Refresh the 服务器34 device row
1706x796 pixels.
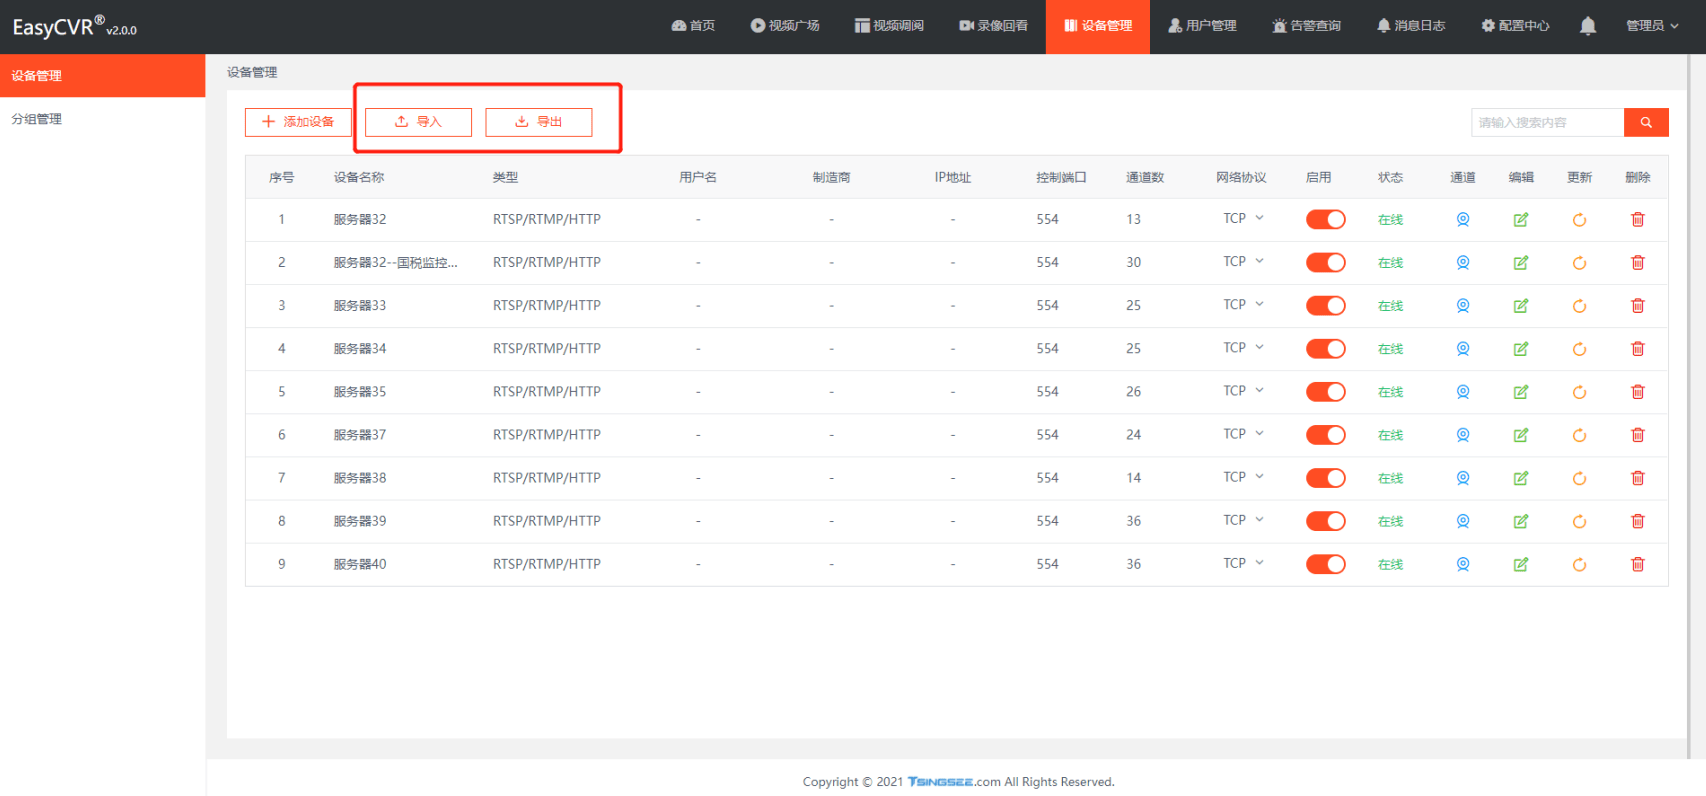pos(1579,349)
